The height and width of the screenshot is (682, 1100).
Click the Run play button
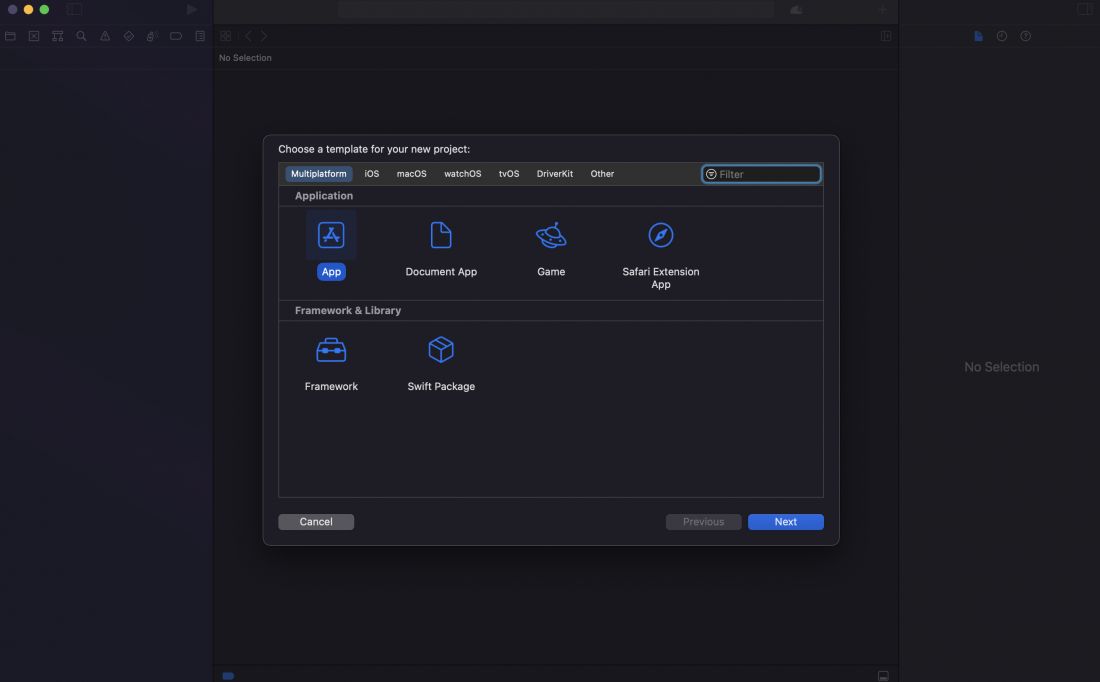click(x=192, y=9)
